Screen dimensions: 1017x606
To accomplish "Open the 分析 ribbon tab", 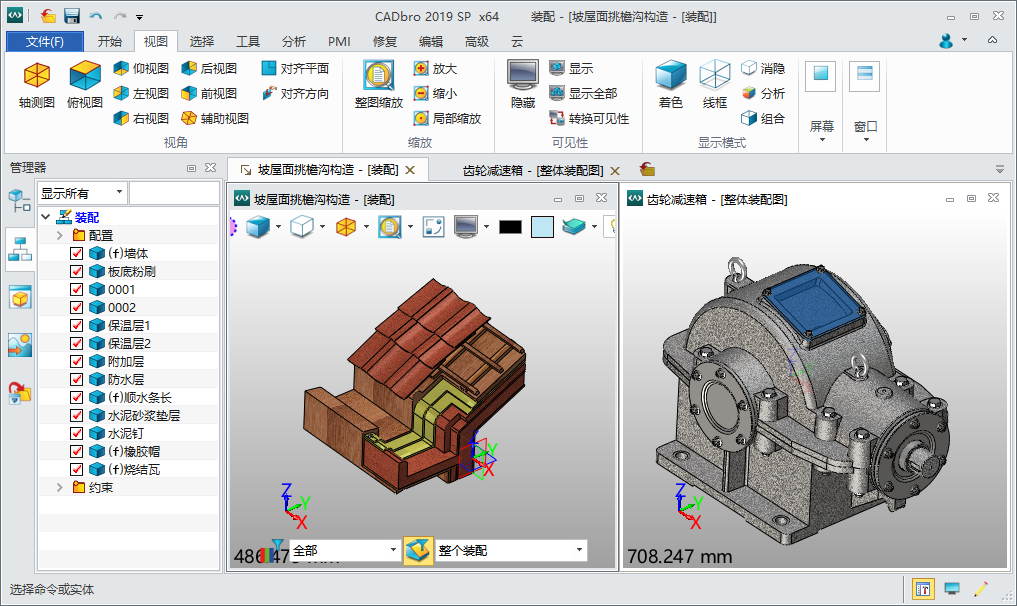I will click(x=294, y=42).
